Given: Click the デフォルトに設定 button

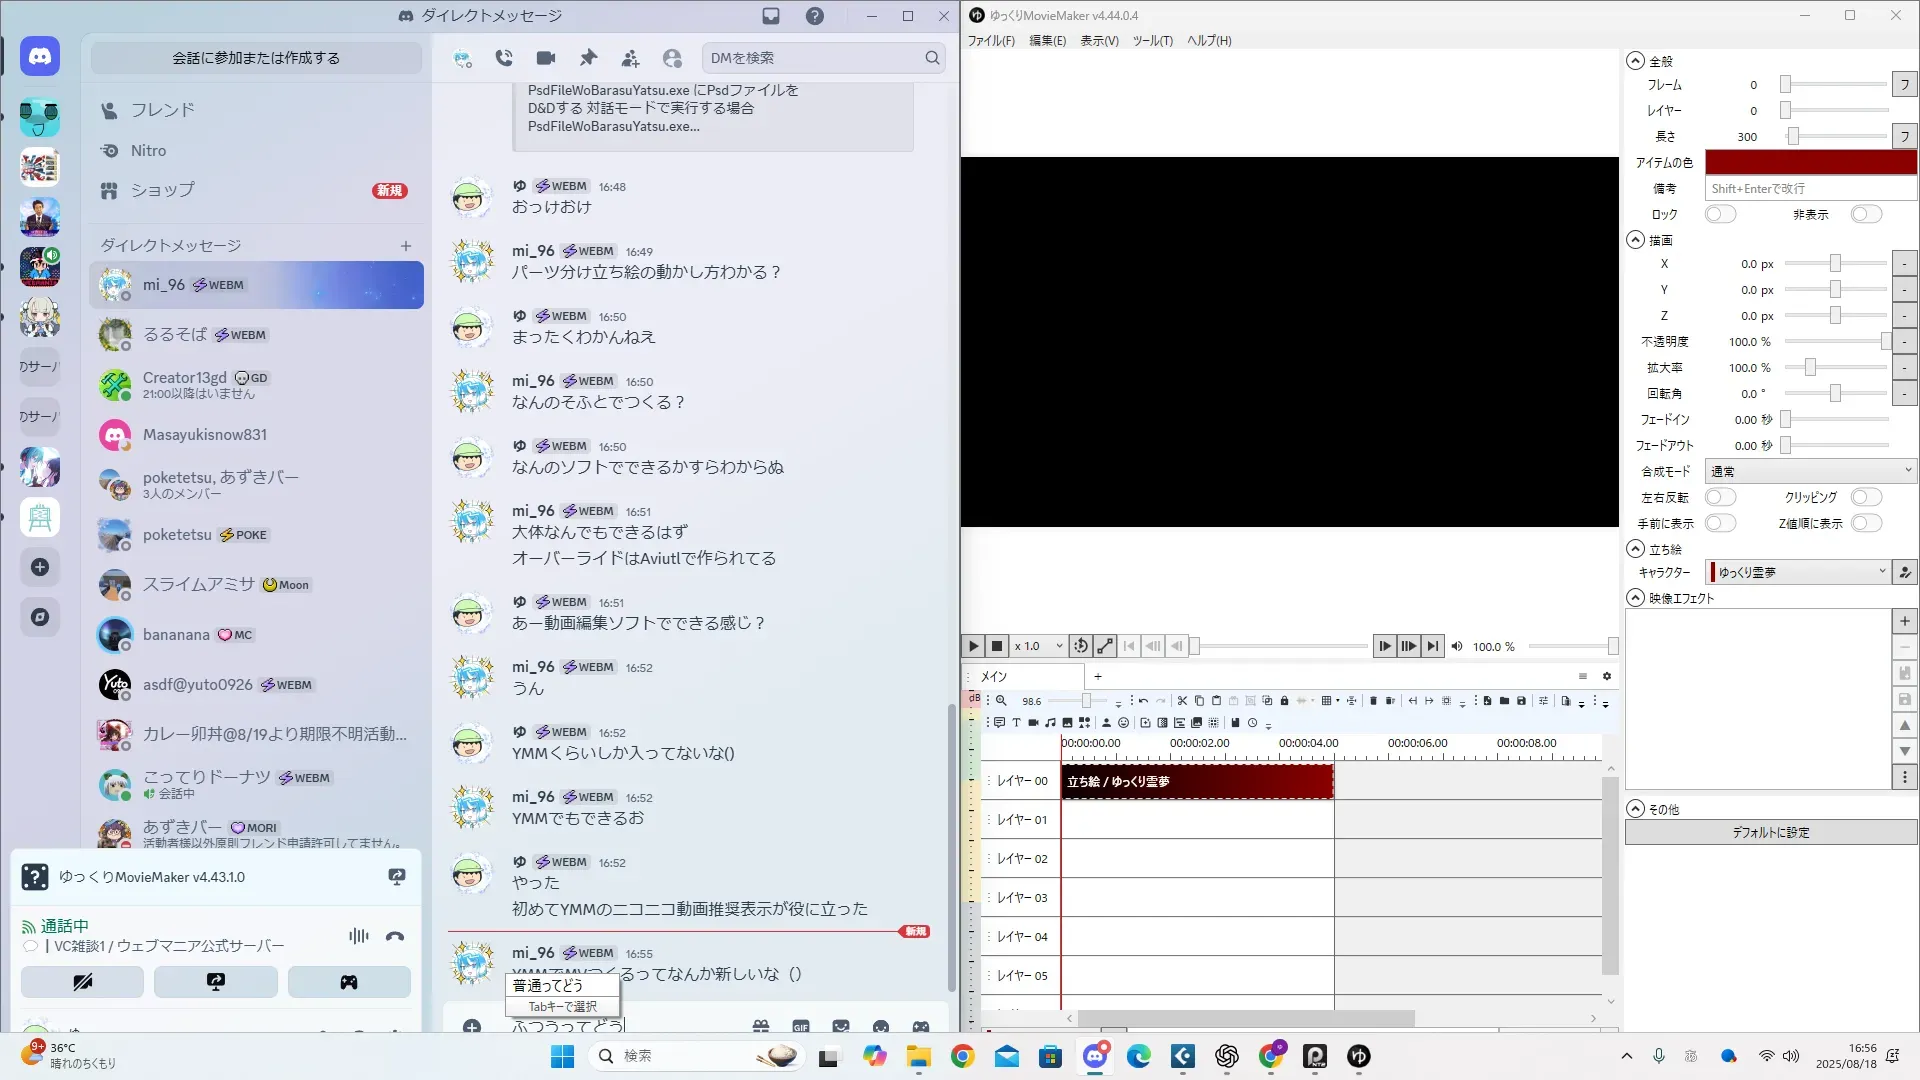Looking at the screenshot, I should [x=1770, y=832].
